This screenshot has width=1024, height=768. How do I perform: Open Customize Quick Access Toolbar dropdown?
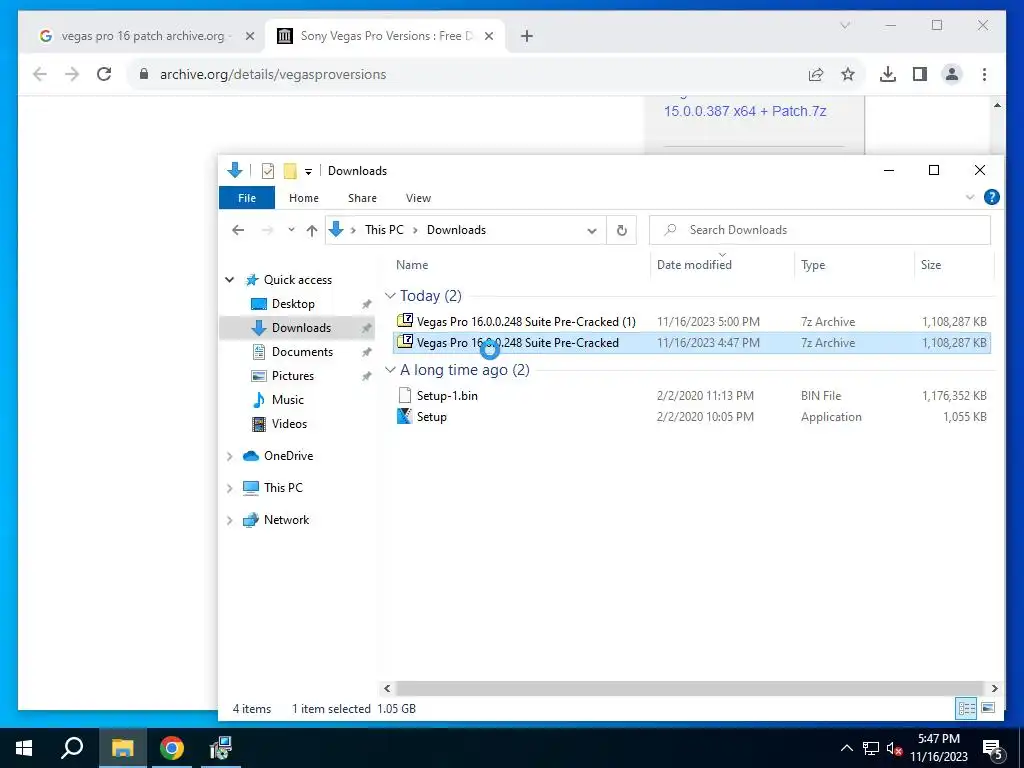[x=308, y=172]
